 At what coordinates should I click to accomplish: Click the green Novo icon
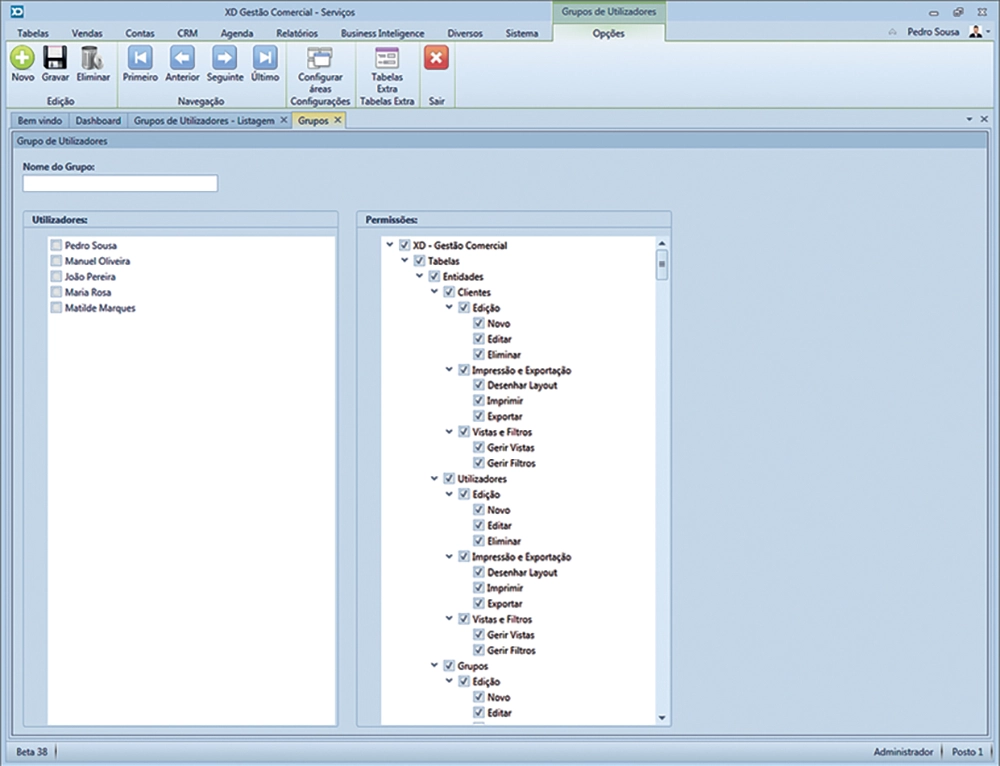(x=22, y=58)
